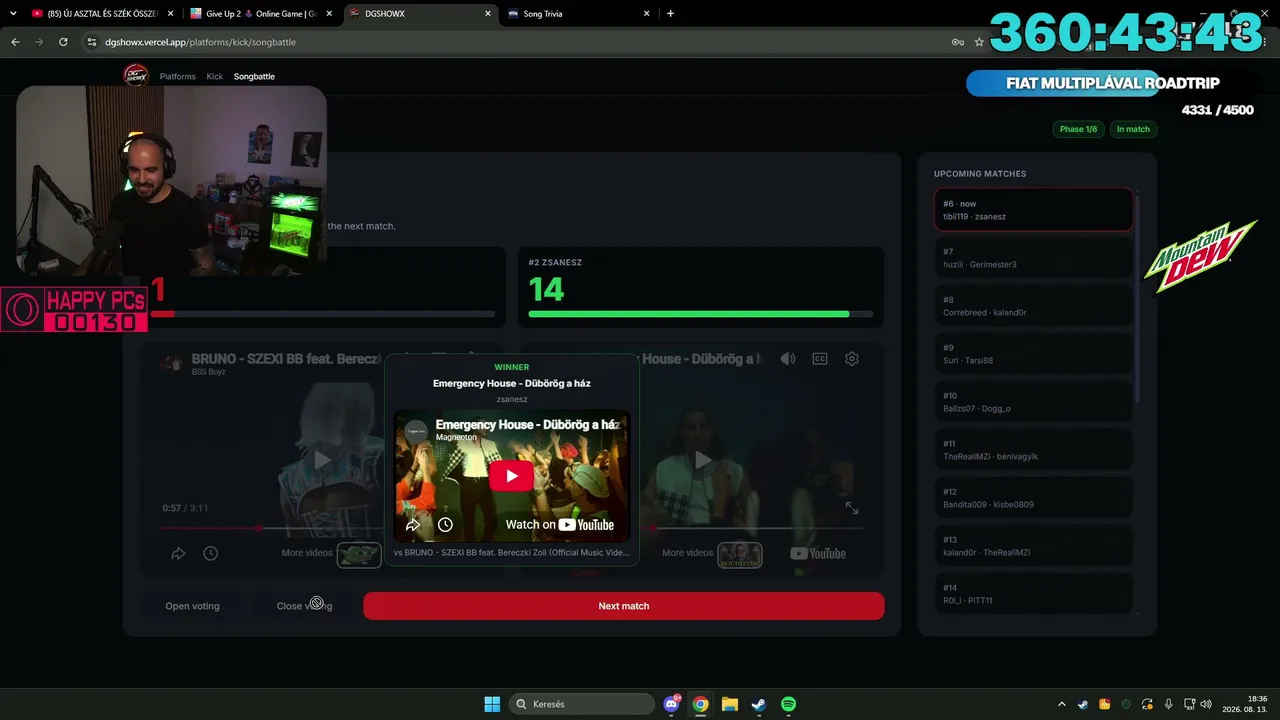Click the Phase 1/6 status badge

(1078, 129)
